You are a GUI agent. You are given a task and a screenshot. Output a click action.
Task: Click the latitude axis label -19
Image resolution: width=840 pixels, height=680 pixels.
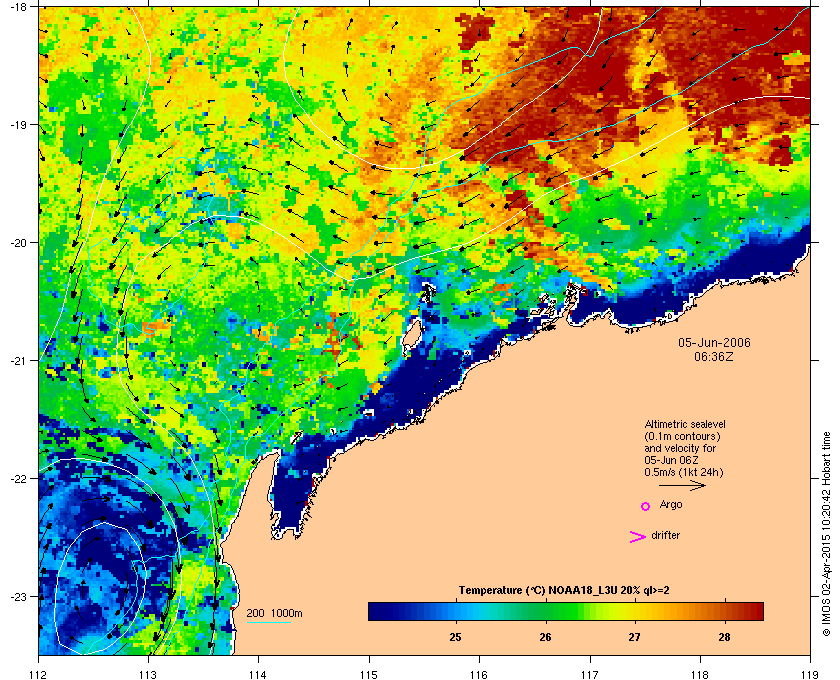pos(18,125)
